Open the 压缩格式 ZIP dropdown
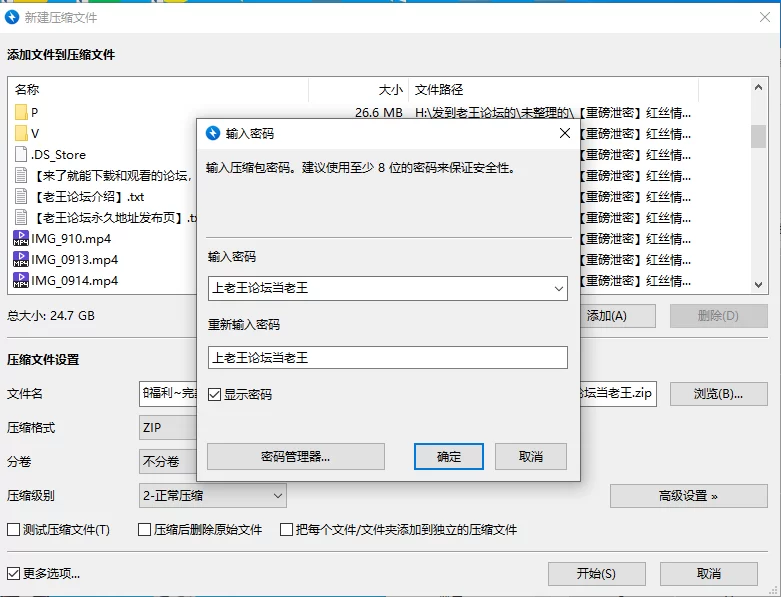781x597 pixels. click(x=168, y=428)
